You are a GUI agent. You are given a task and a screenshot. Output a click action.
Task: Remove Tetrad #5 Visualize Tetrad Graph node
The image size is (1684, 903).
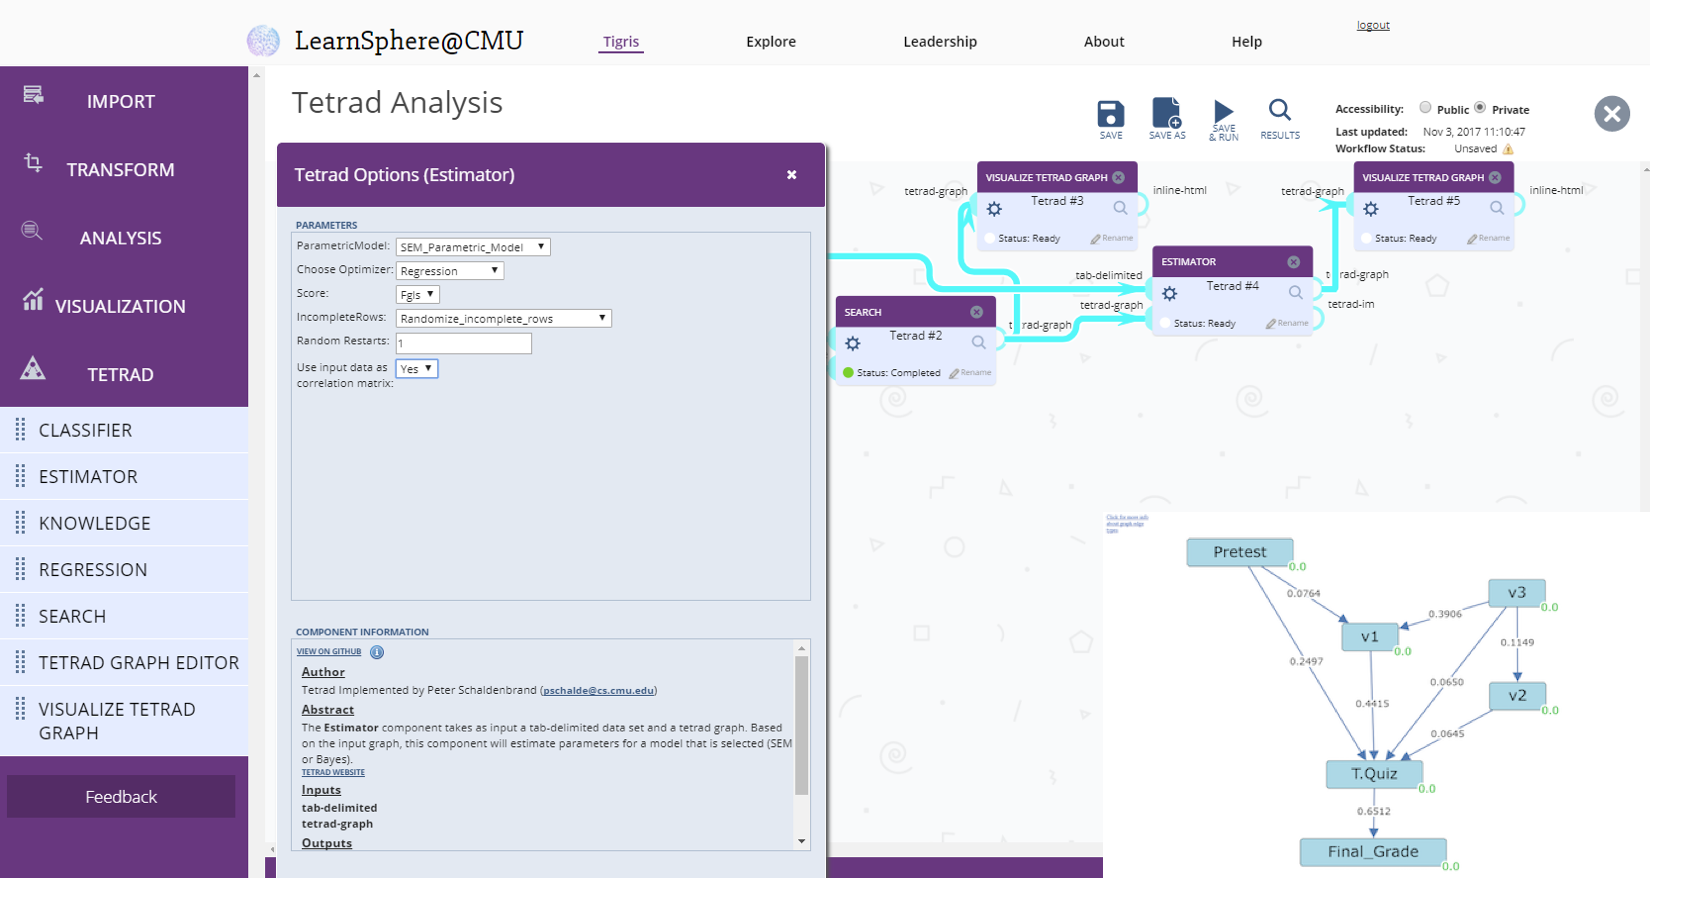coord(1495,178)
